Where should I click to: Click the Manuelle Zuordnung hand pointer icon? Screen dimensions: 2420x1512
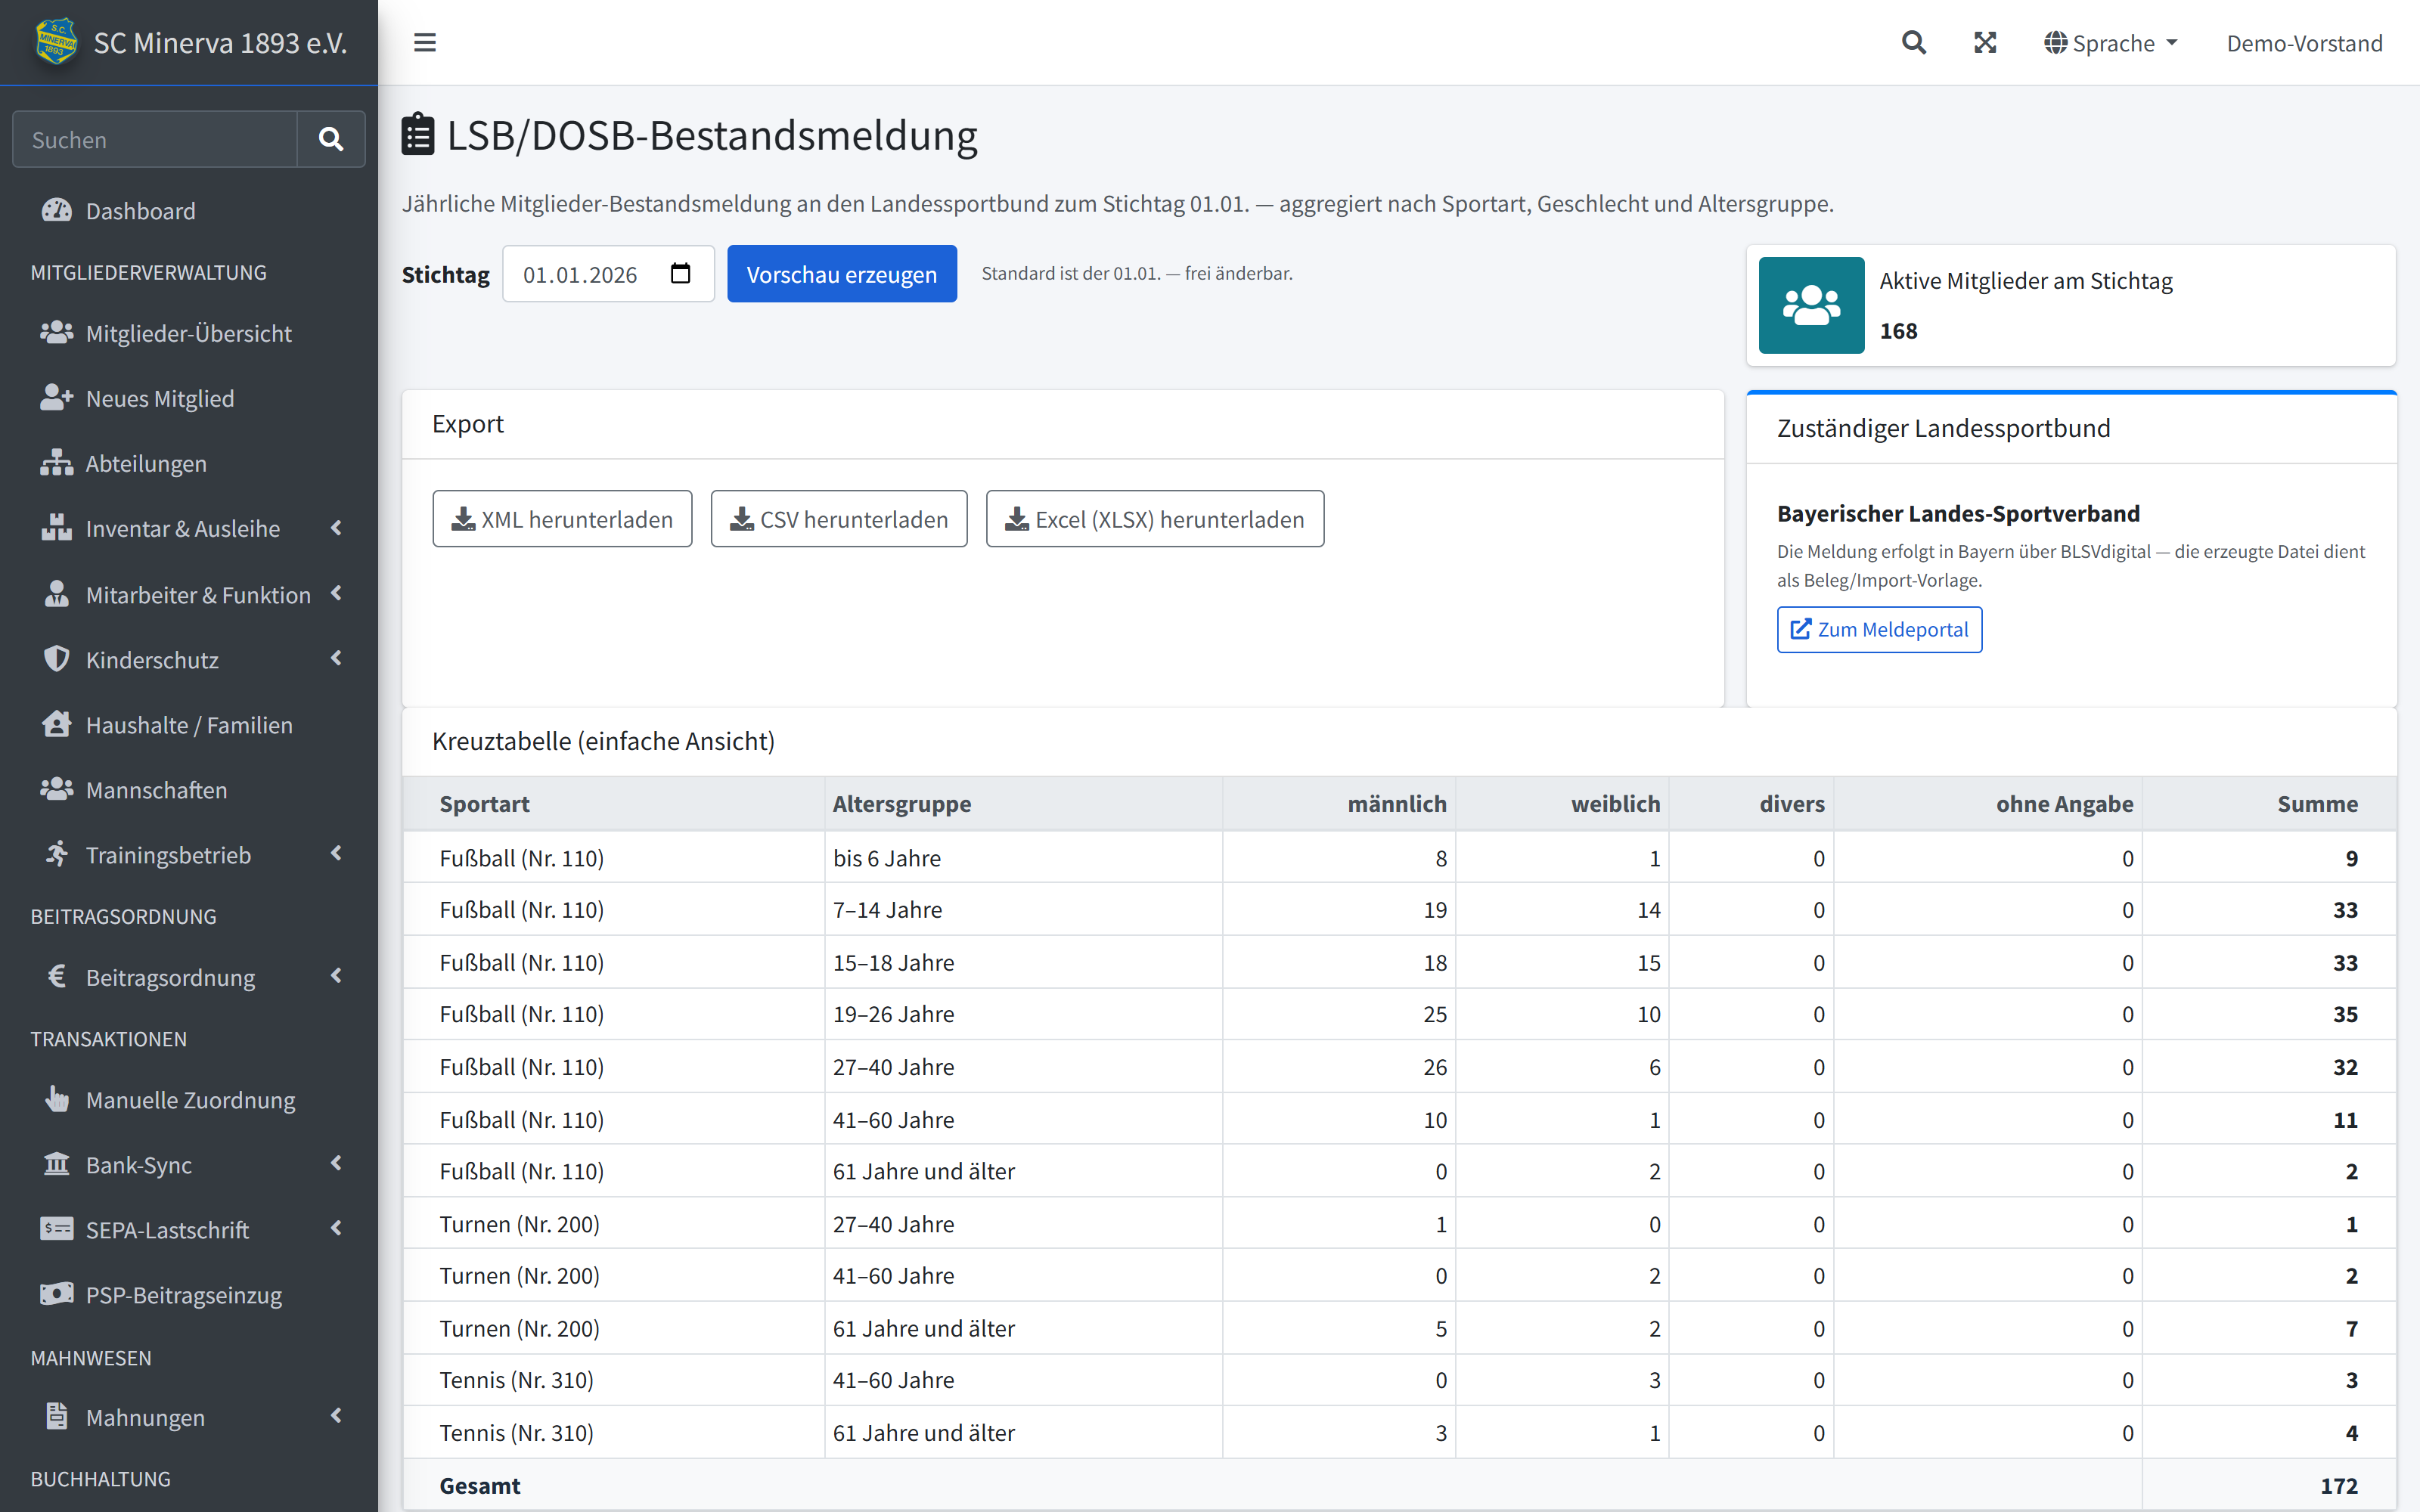pos(57,1098)
